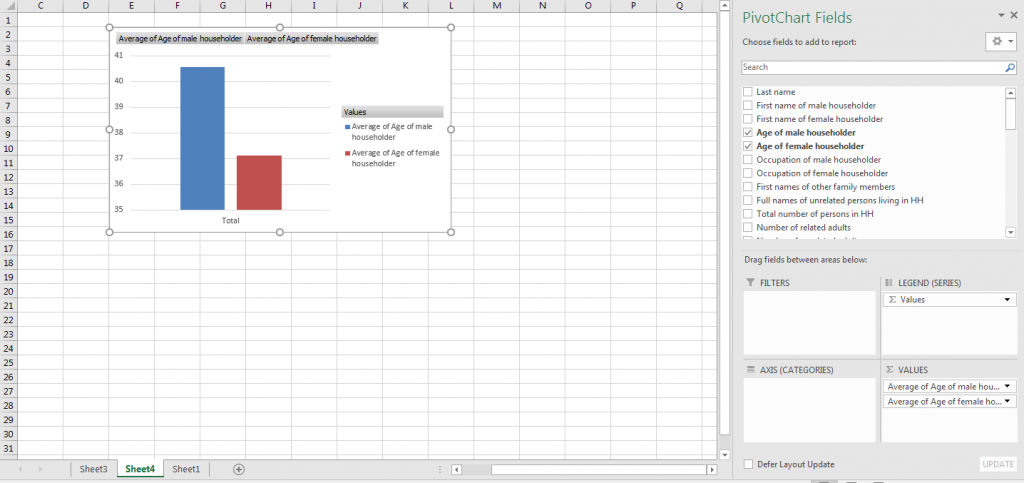Click in the field Search box
Screen dimensions: 1024x483
click(x=870, y=68)
